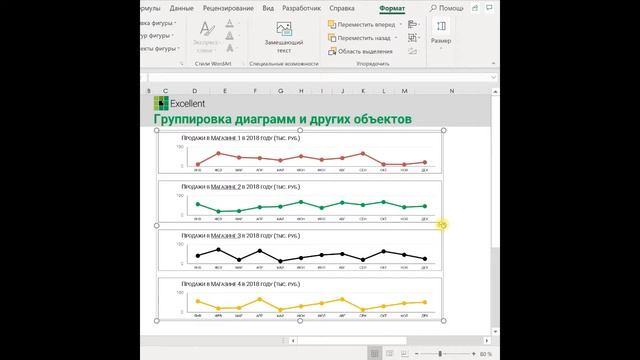Click the 80% zoom level
This screenshot has width=640, height=360.
point(486,354)
